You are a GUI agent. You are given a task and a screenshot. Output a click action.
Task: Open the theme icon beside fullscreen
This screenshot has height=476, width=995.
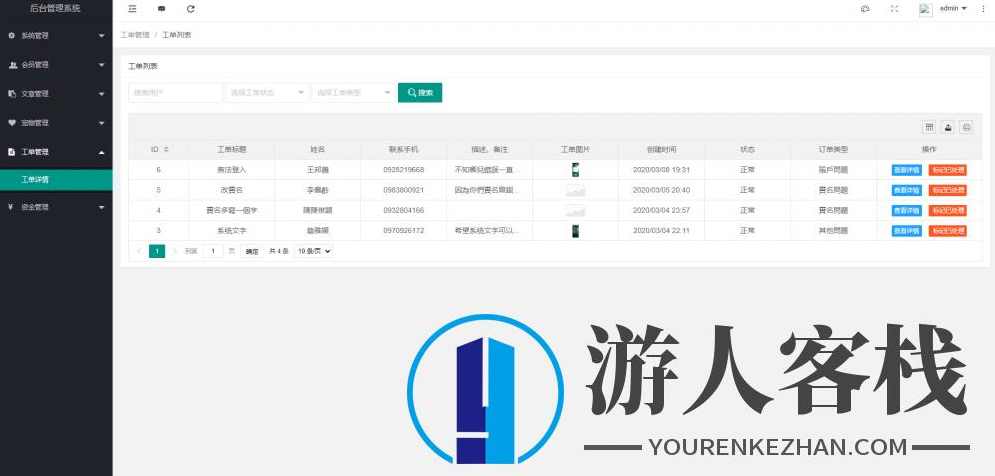(864, 9)
